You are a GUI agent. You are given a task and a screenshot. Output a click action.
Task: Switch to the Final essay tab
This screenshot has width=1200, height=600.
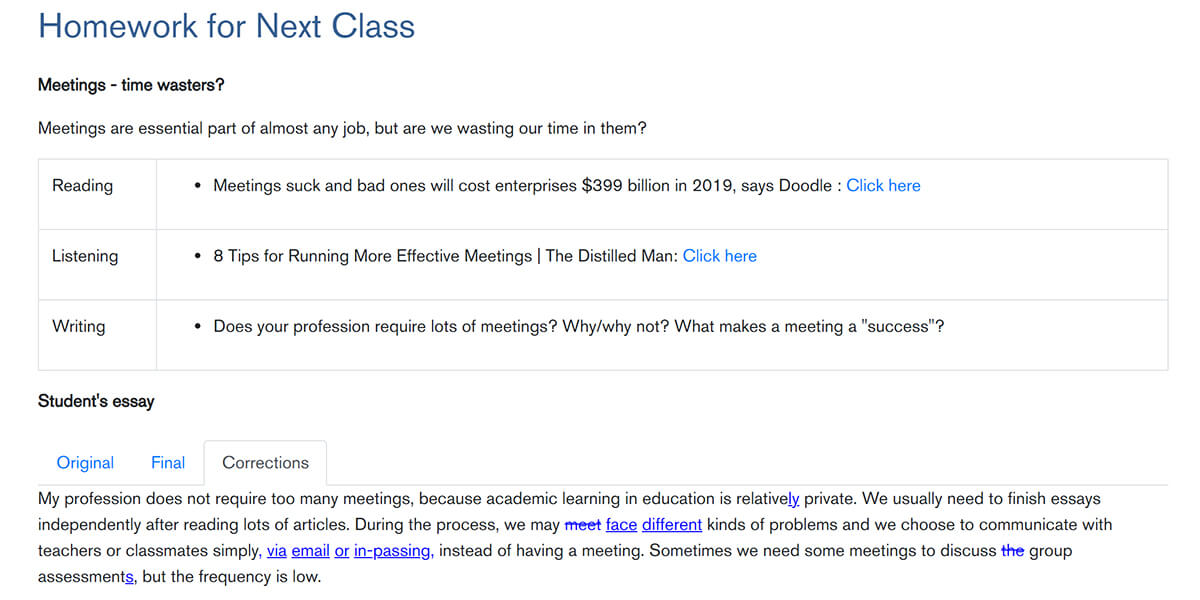tap(168, 463)
